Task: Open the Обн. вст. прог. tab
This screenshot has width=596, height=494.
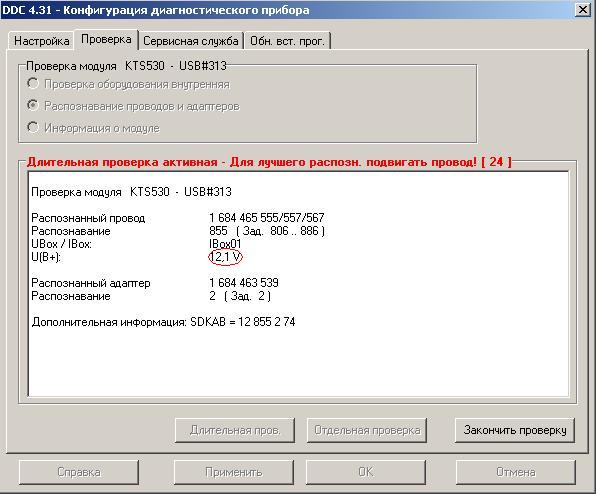Action: (x=287, y=41)
